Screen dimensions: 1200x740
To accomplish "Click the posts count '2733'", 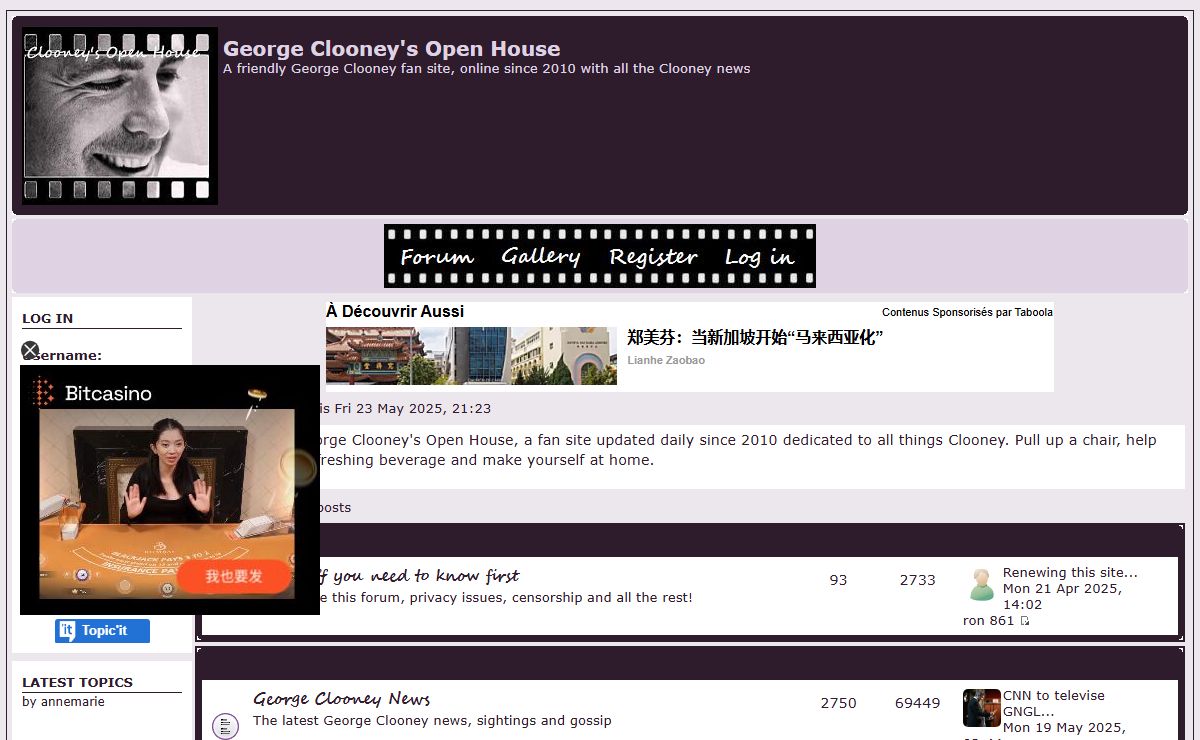I will pyautogui.click(x=917, y=580).
